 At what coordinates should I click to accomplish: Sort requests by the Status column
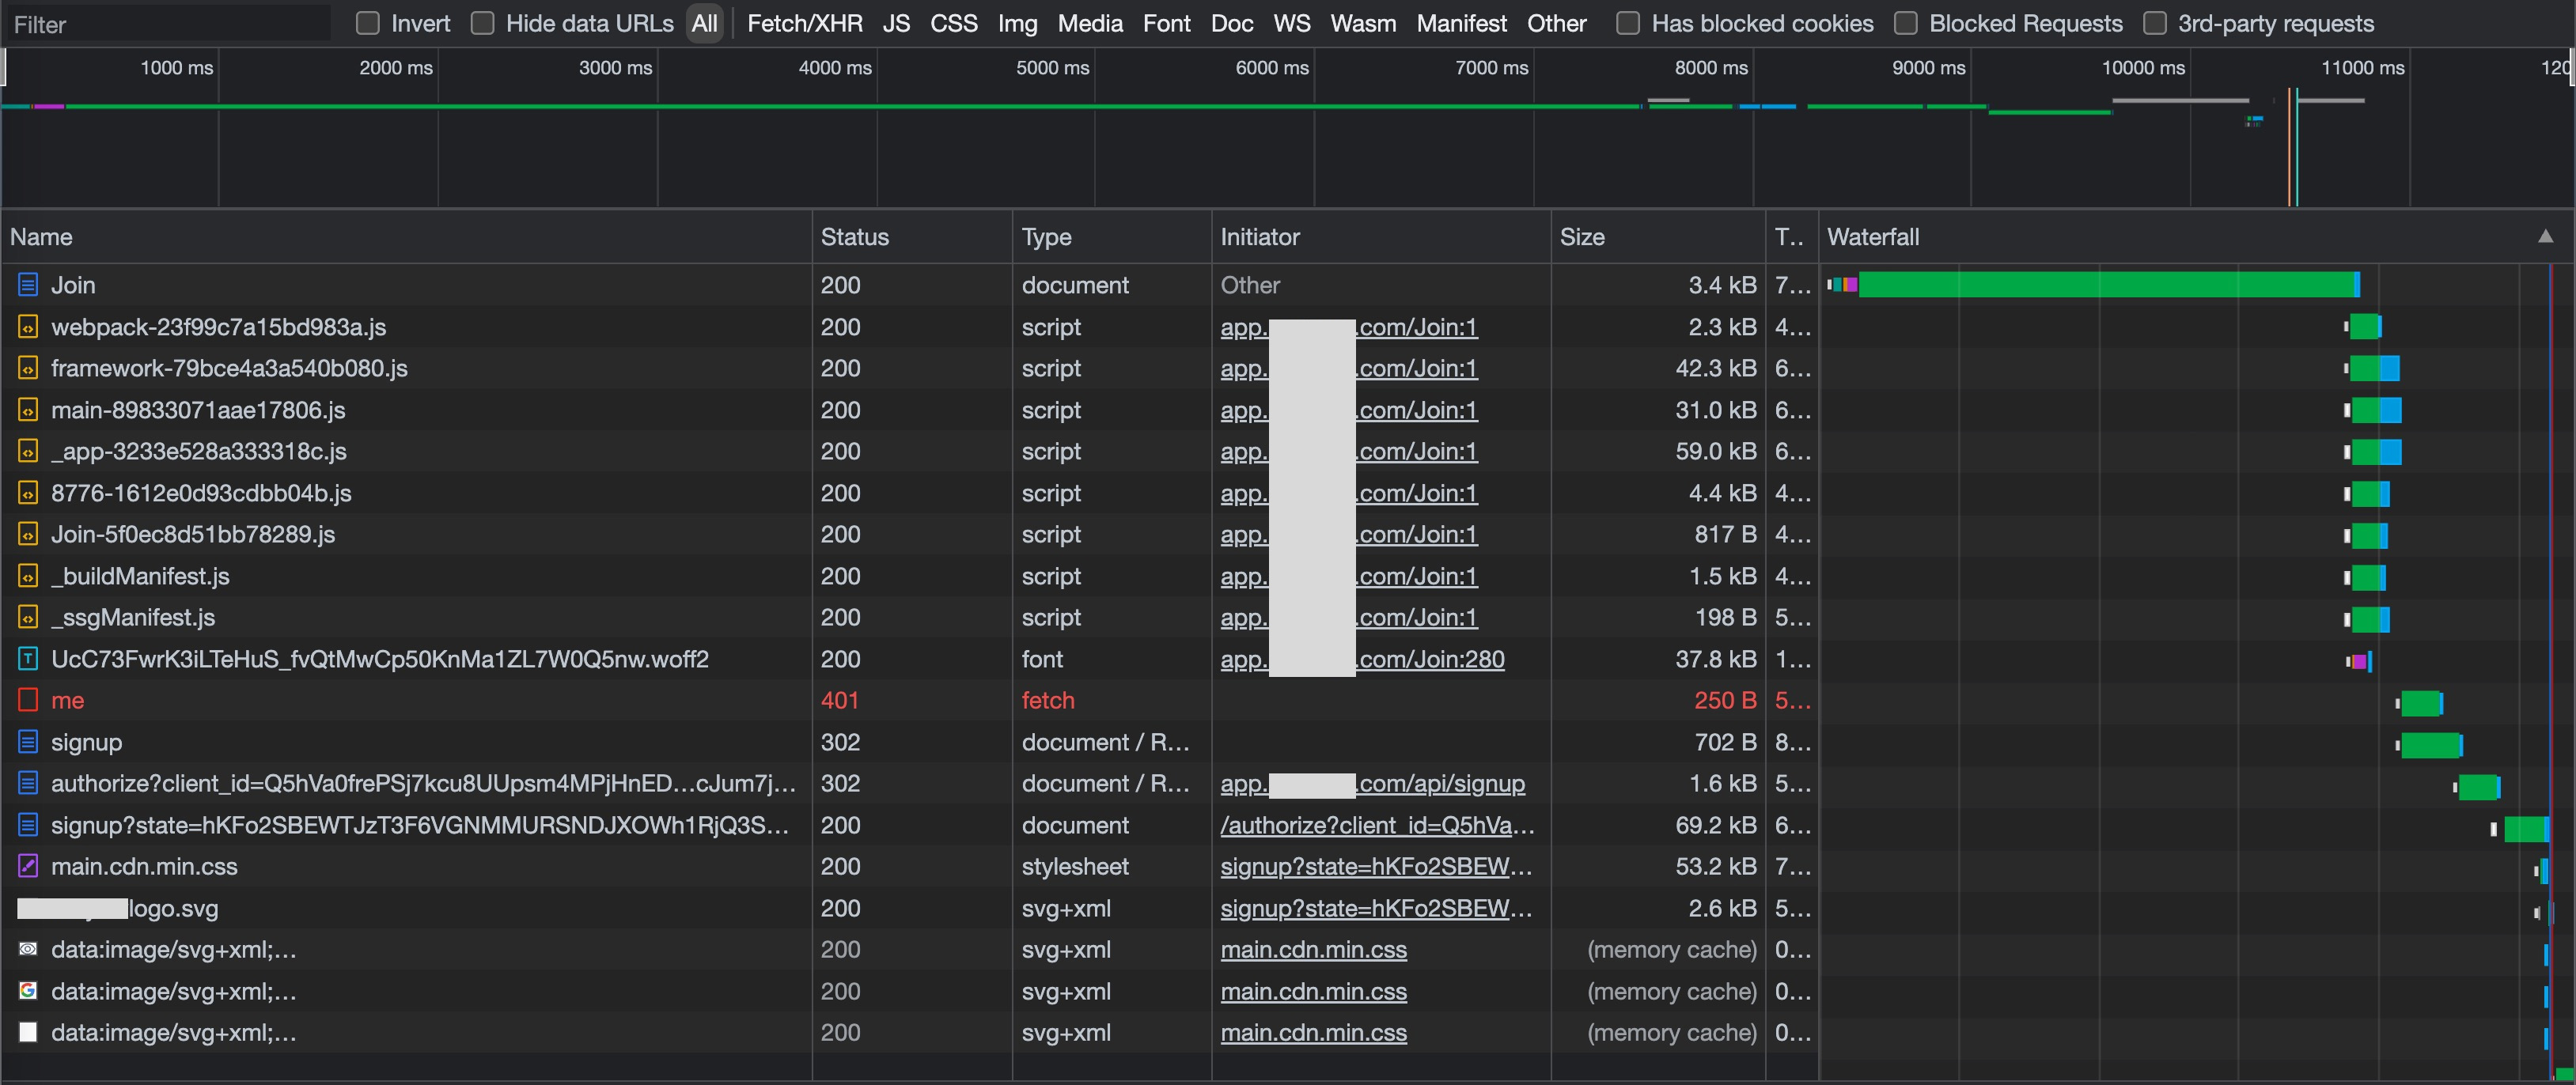click(854, 237)
